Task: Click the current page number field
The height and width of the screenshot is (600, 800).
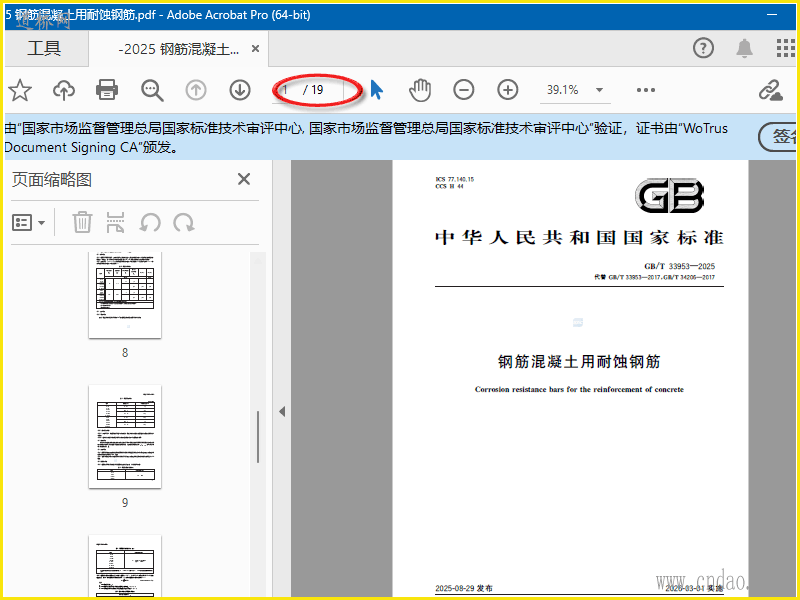Action: click(286, 90)
